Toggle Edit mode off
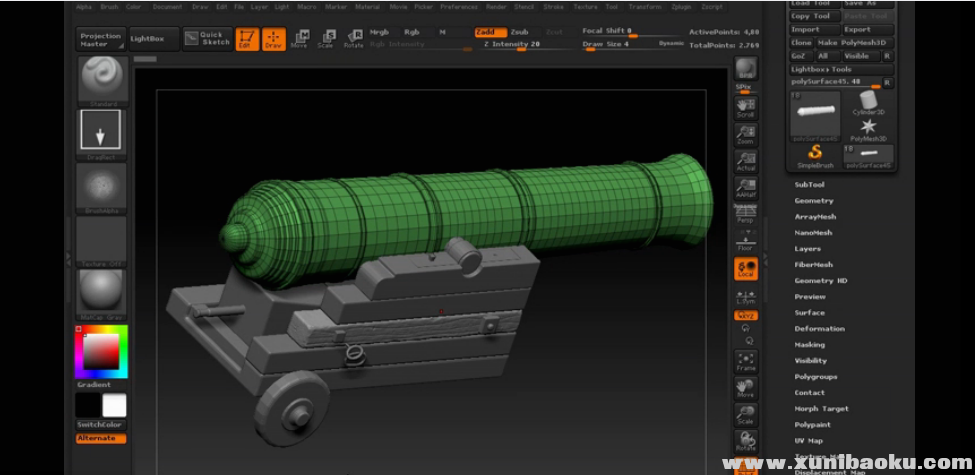Viewport: 975px width, 475px height. pyautogui.click(x=246, y=39)
